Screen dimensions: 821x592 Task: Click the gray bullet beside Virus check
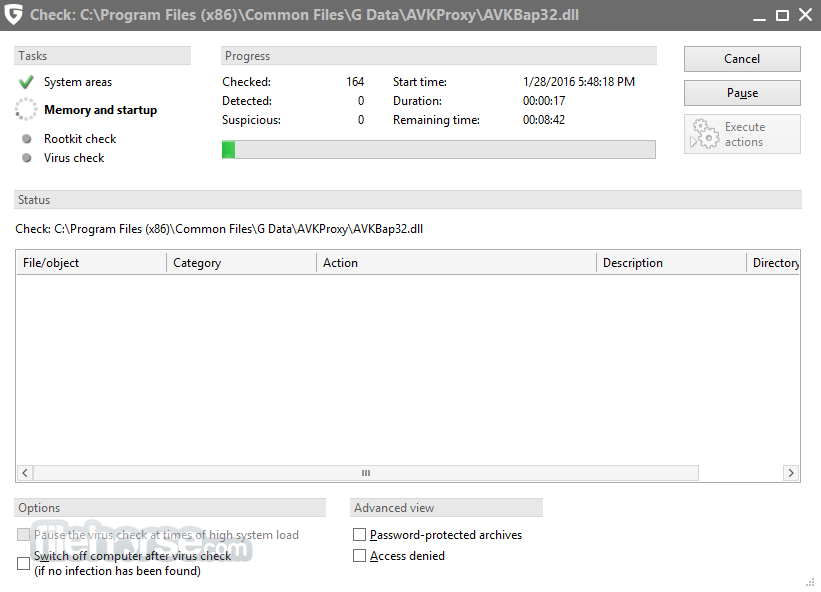pyautogui.click(x=27, y=158)
